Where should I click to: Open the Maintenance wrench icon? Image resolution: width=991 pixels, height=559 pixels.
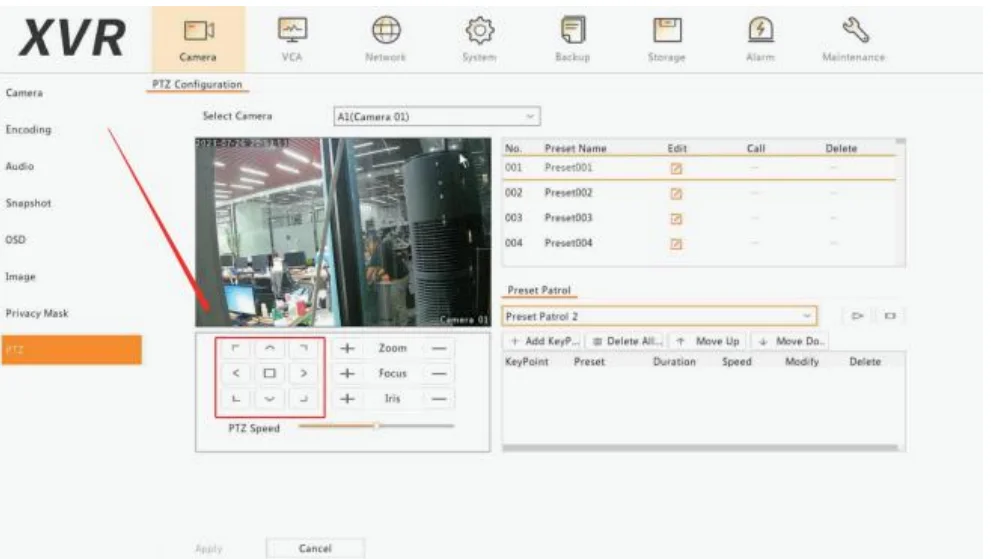pos(854,39)
